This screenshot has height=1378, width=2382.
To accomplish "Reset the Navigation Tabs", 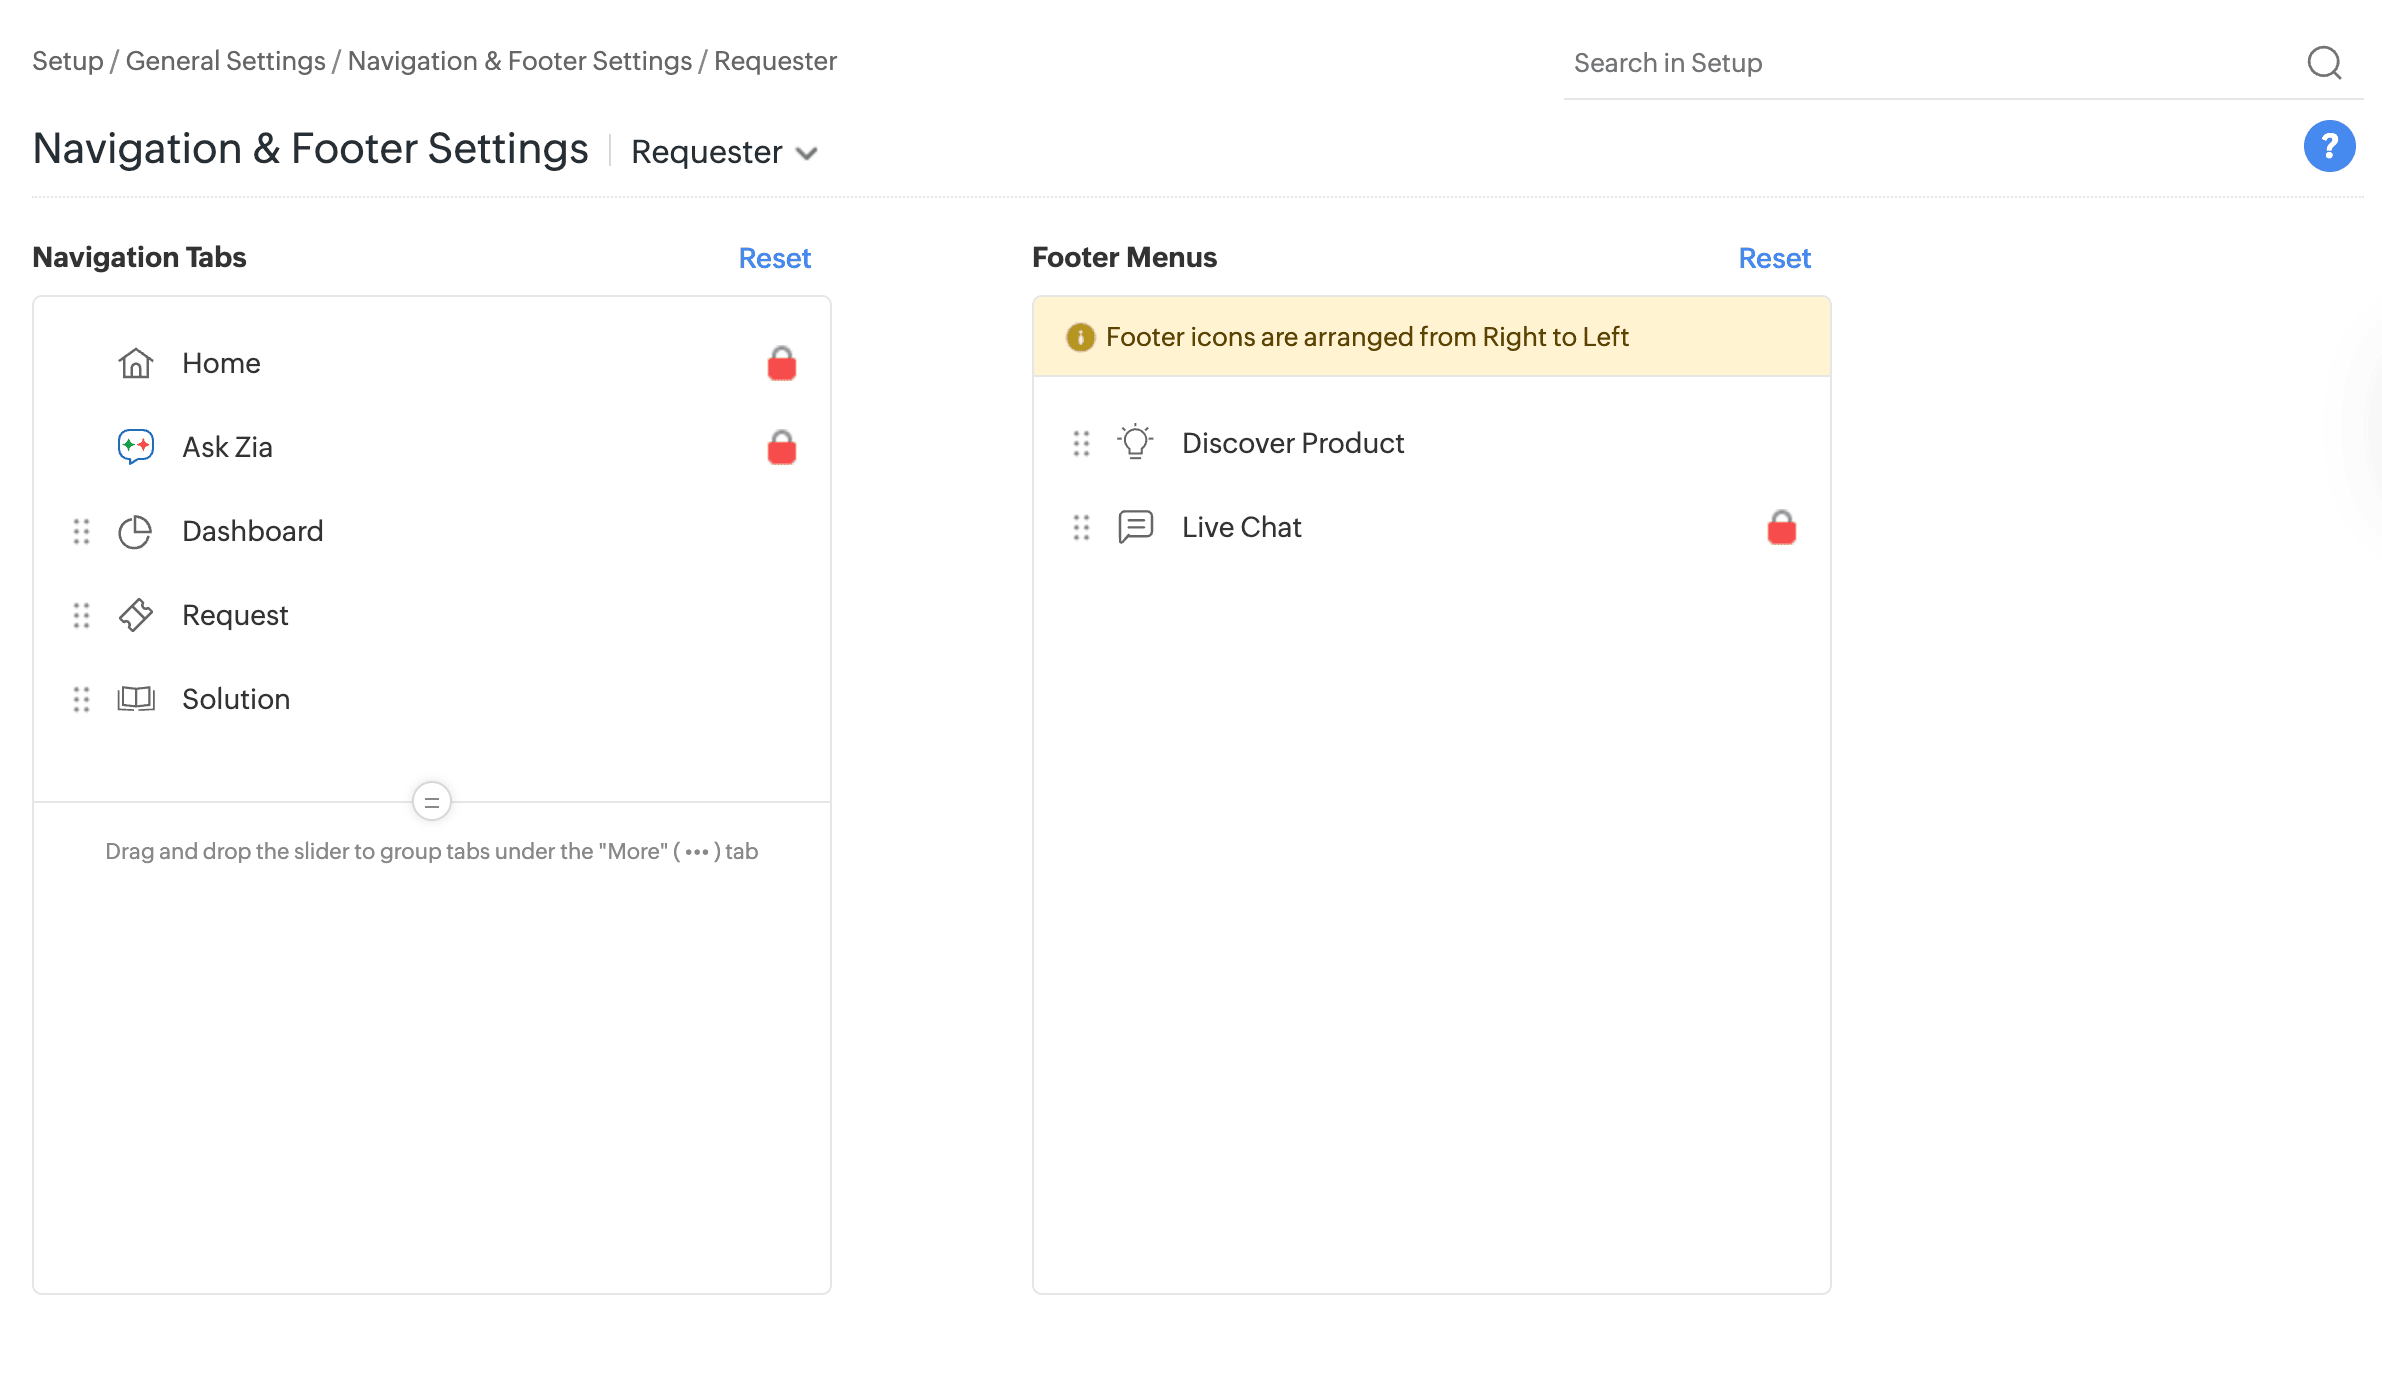I will tap(774, 258).
